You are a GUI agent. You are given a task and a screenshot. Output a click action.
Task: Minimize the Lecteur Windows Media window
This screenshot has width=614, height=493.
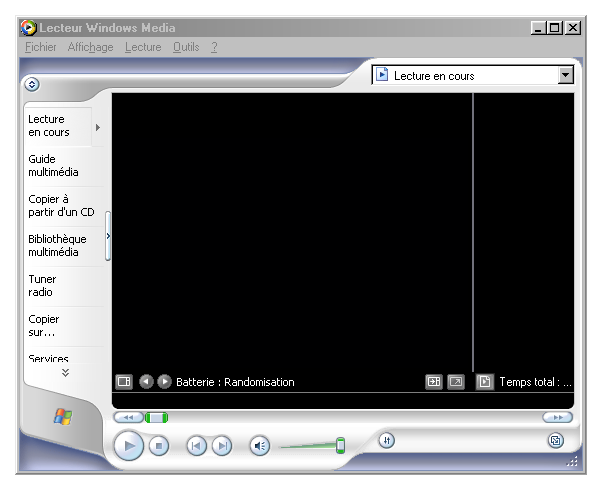pos(538,28)
